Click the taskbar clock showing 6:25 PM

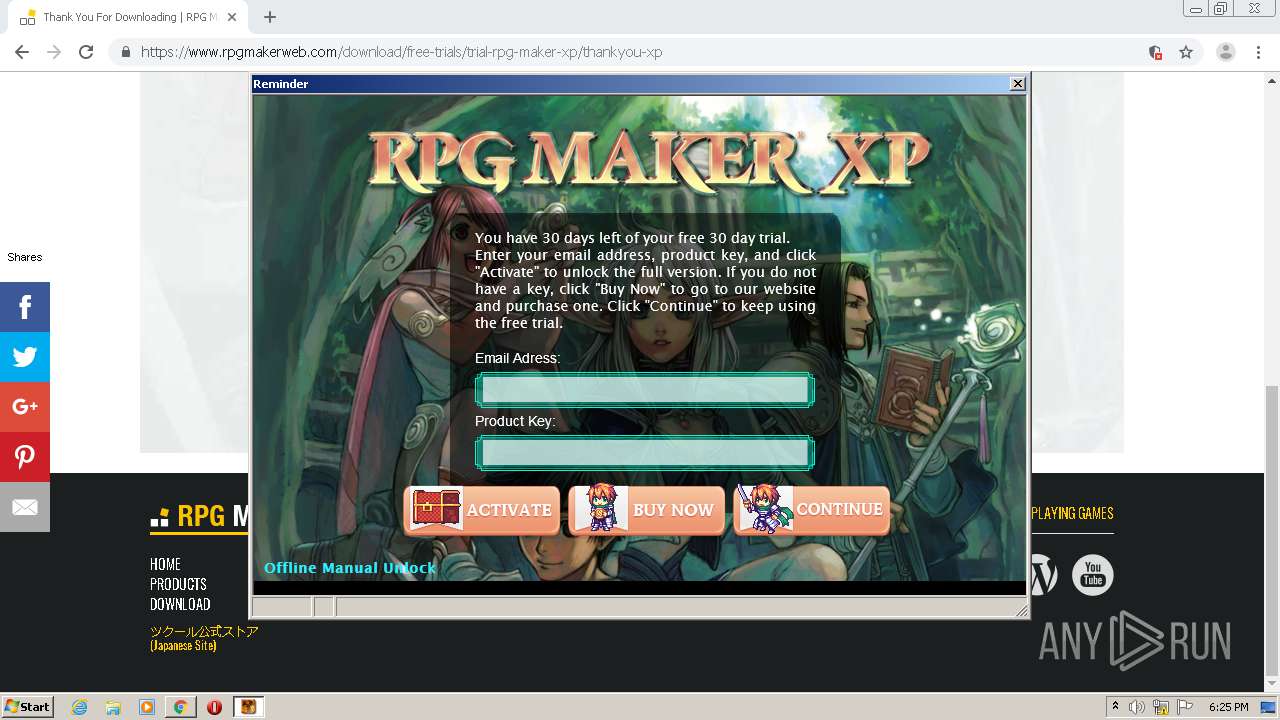coord(1228,707)
